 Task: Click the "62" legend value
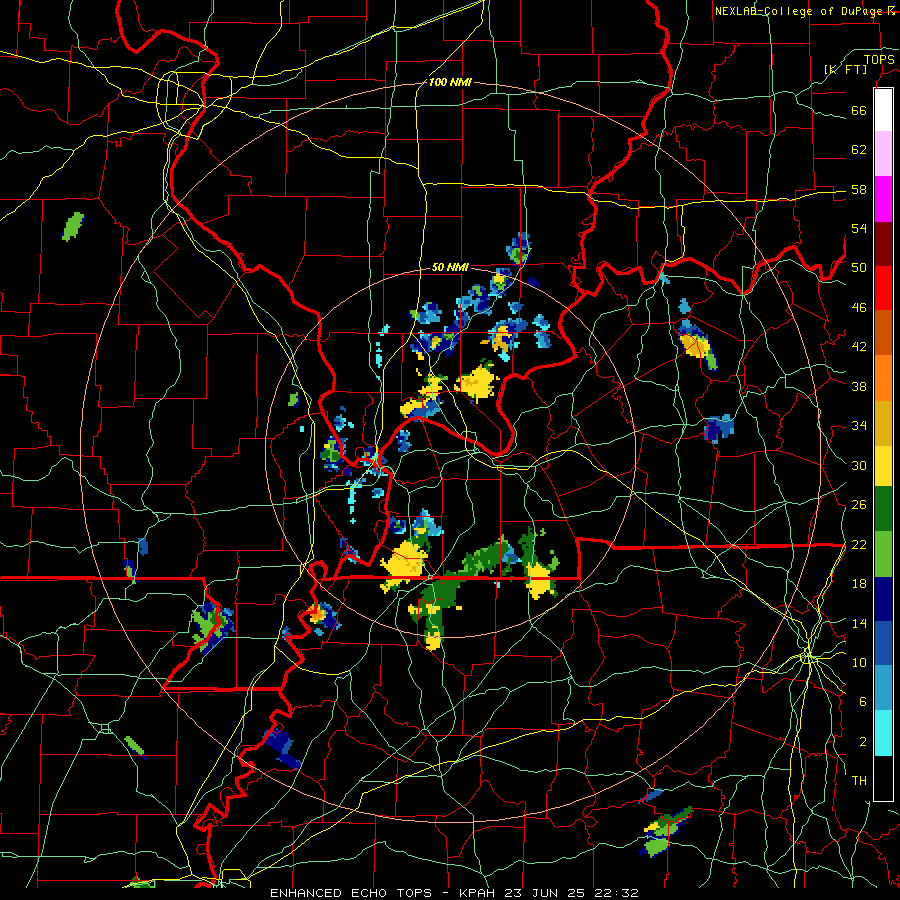(859, 150)
